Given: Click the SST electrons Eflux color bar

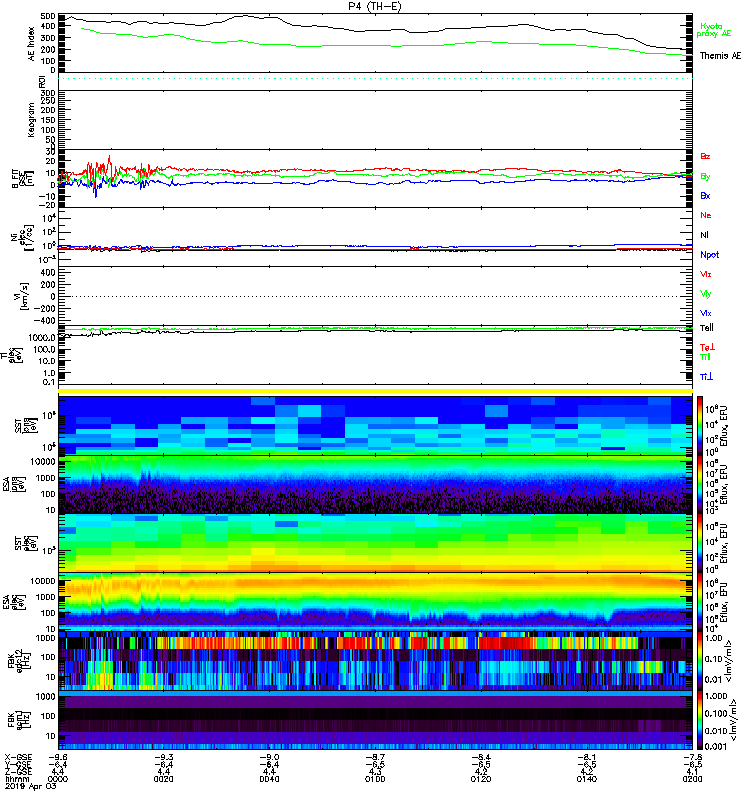Looking at the screenshot, I should point(700,543).
